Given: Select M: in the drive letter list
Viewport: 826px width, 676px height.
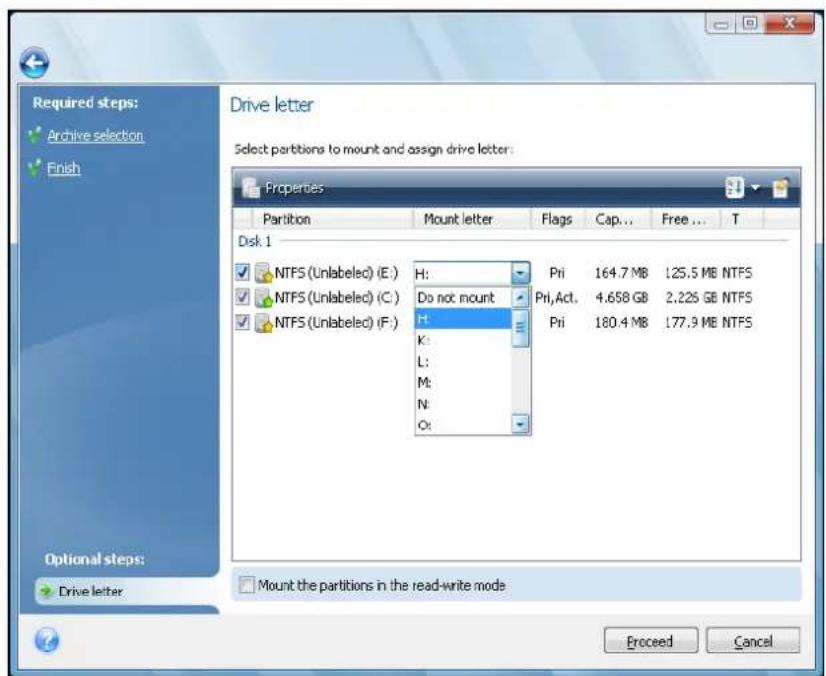Looking at the screenshot, I should point(463,383).
